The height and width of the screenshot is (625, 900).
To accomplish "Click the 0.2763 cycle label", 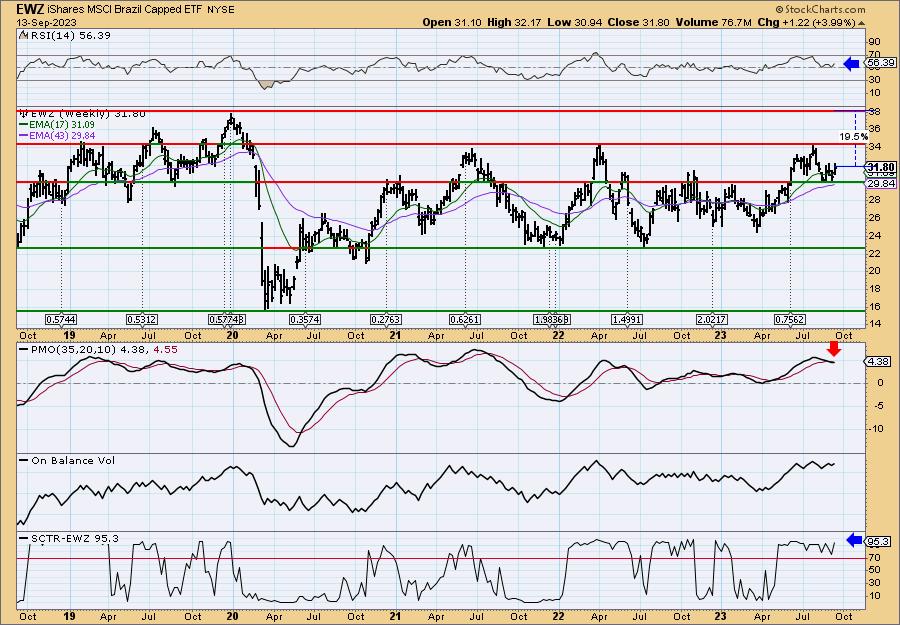I will coord(386,319).
